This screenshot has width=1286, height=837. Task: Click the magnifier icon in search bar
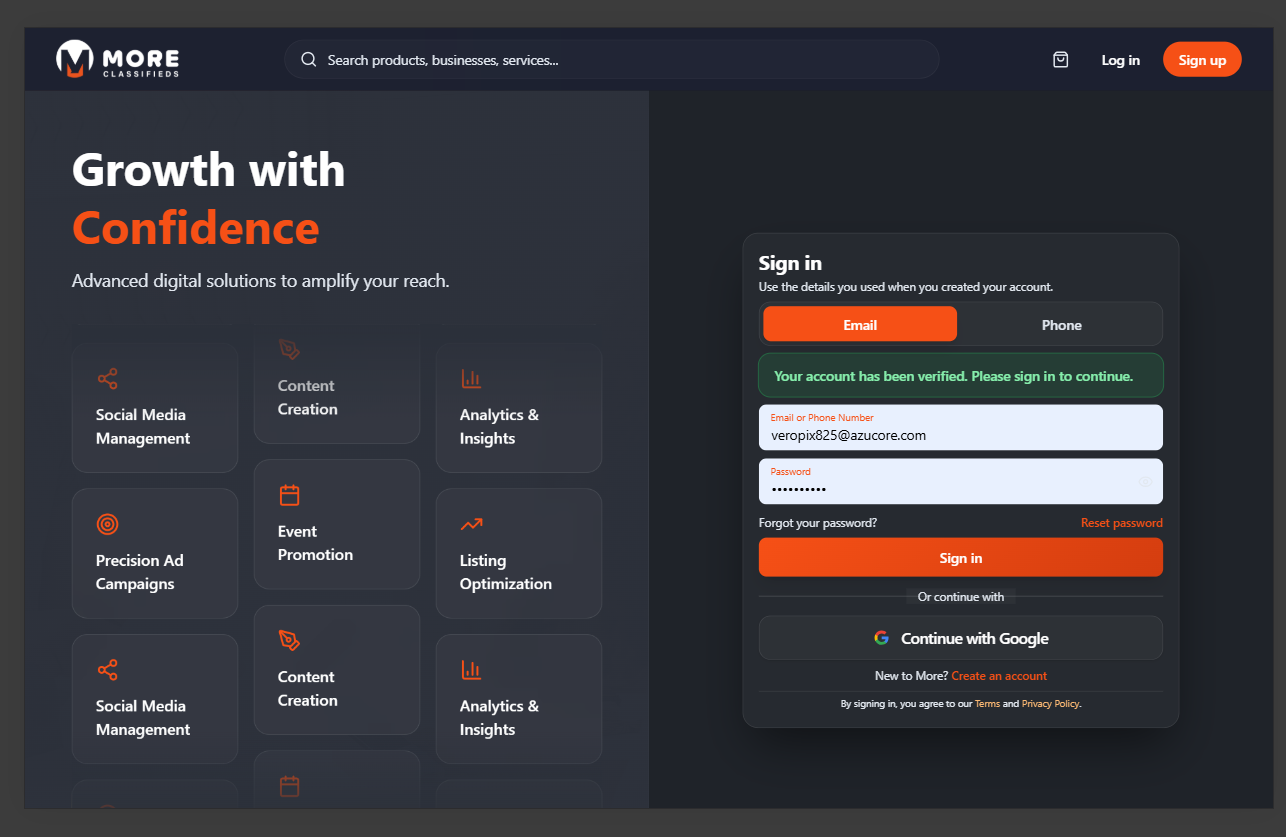(309, 60)
